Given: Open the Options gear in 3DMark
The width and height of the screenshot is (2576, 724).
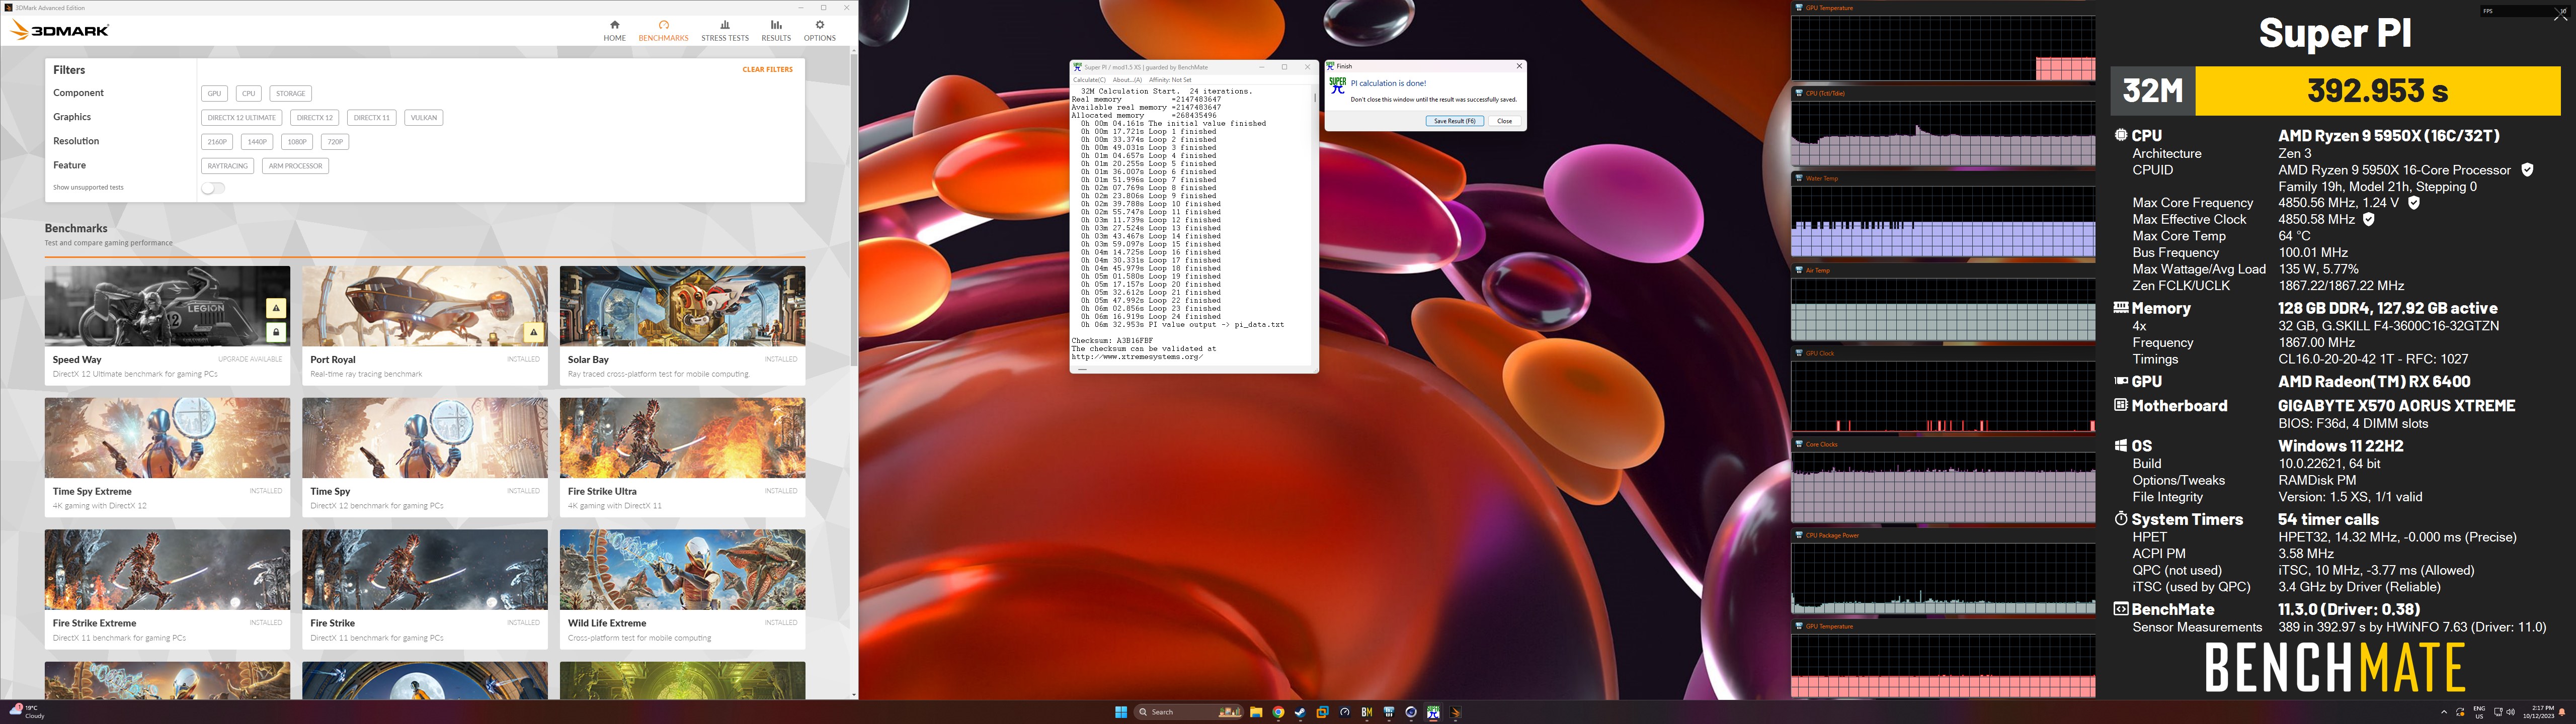Looking at the screenshot, I should (x=820, y=31).
